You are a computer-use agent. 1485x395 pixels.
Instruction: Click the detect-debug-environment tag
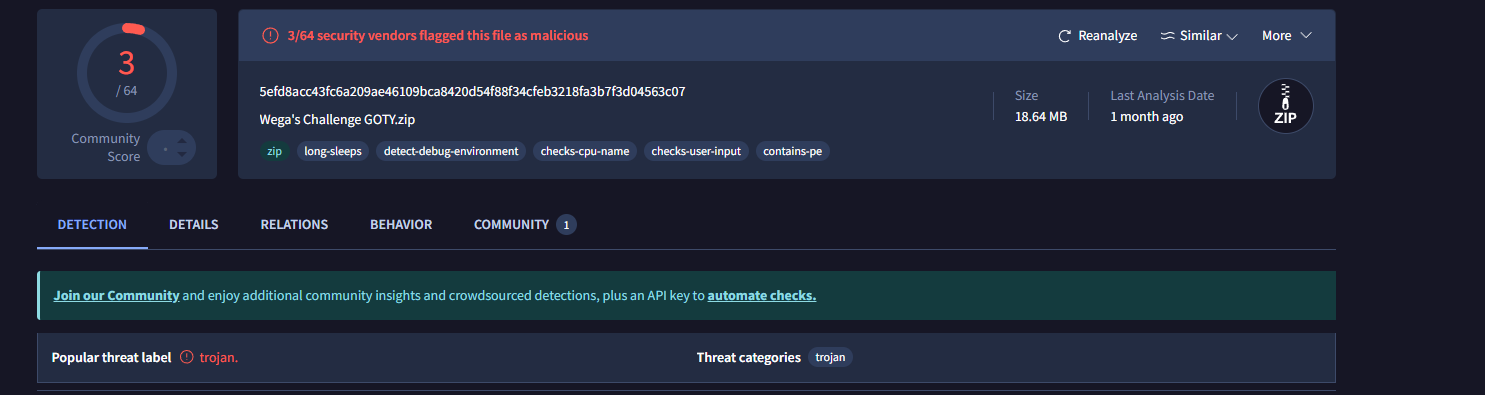pos(451,151)
